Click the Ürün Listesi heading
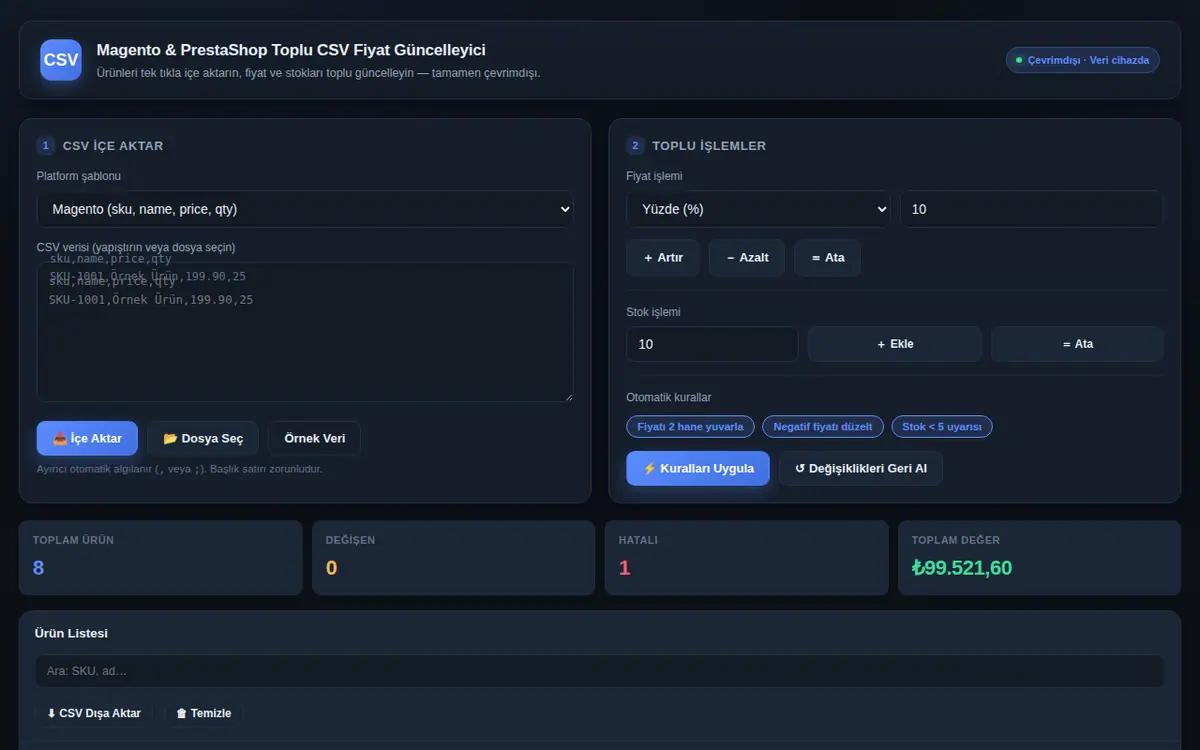Viewport: 1200px width, 750px height. point(71,633)
